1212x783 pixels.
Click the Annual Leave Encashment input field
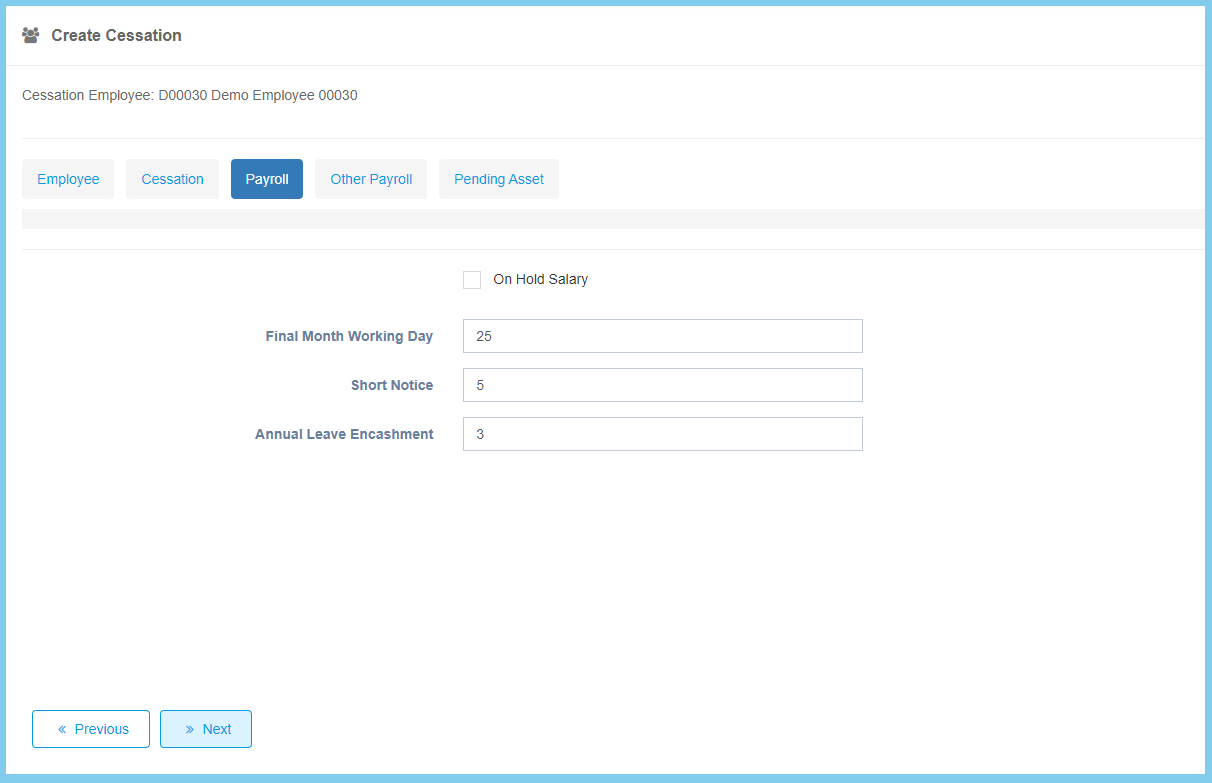(662, 434)
